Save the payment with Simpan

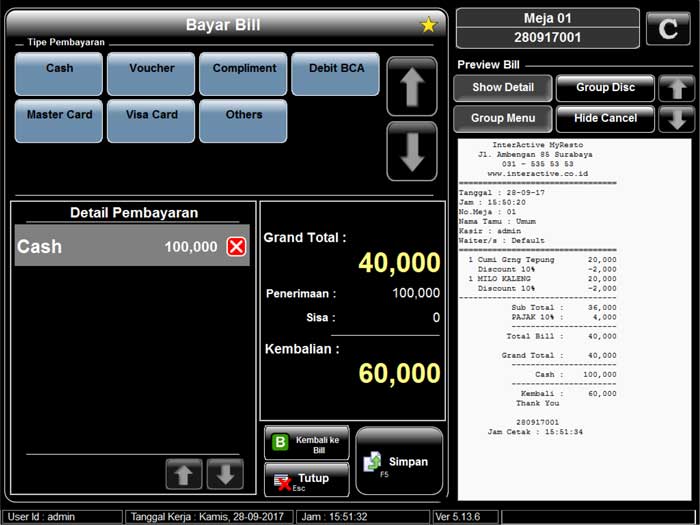coord(399,462)
